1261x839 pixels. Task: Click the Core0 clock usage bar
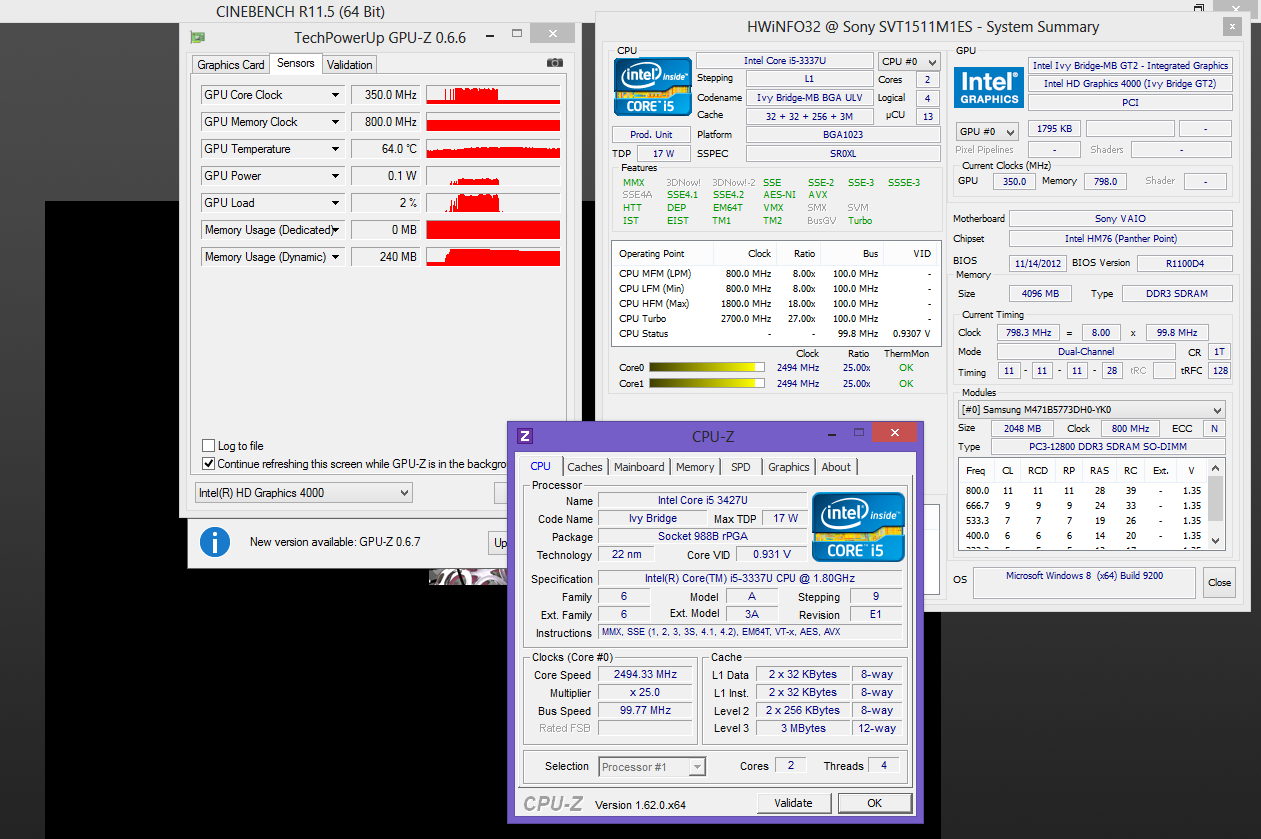click(x=707, y=368)
